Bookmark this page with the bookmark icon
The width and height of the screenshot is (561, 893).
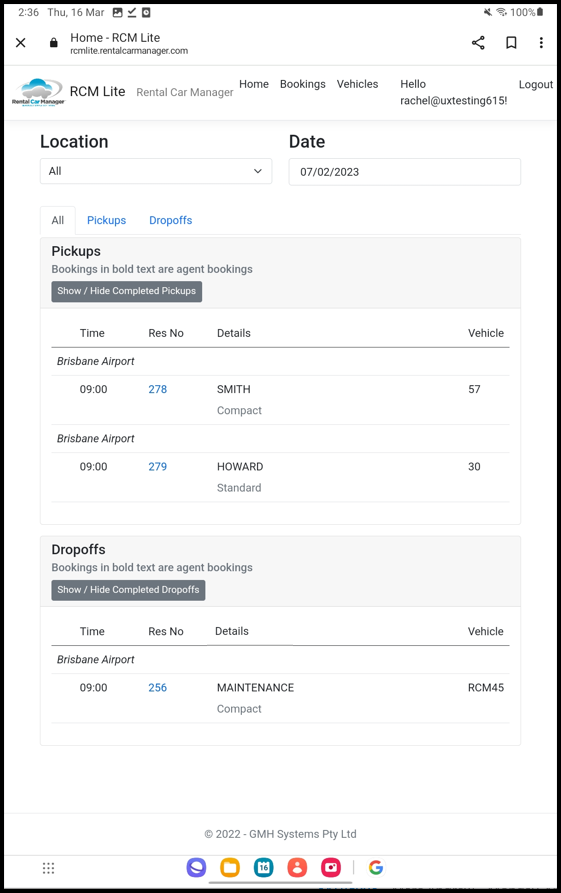point(511,43)
